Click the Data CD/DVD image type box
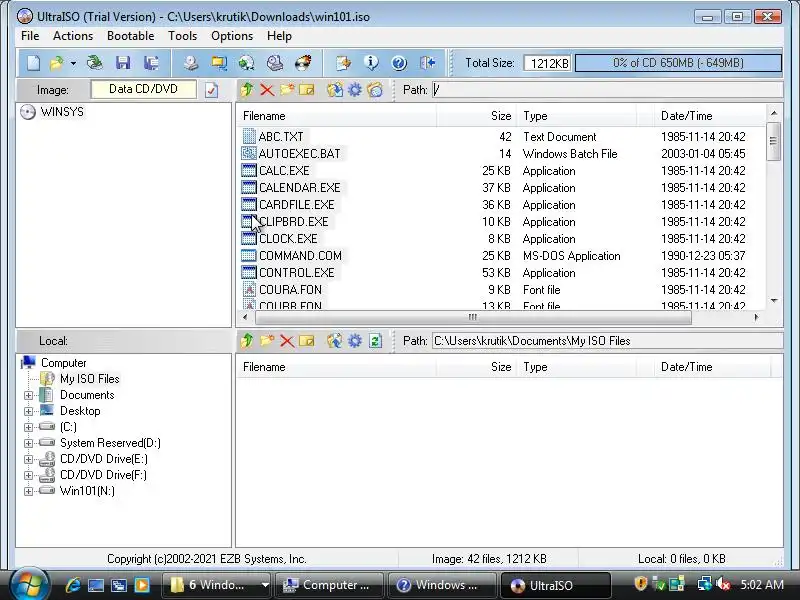This screenshot has width=800, height=600. pyautogui.click(x=143, y=89)
